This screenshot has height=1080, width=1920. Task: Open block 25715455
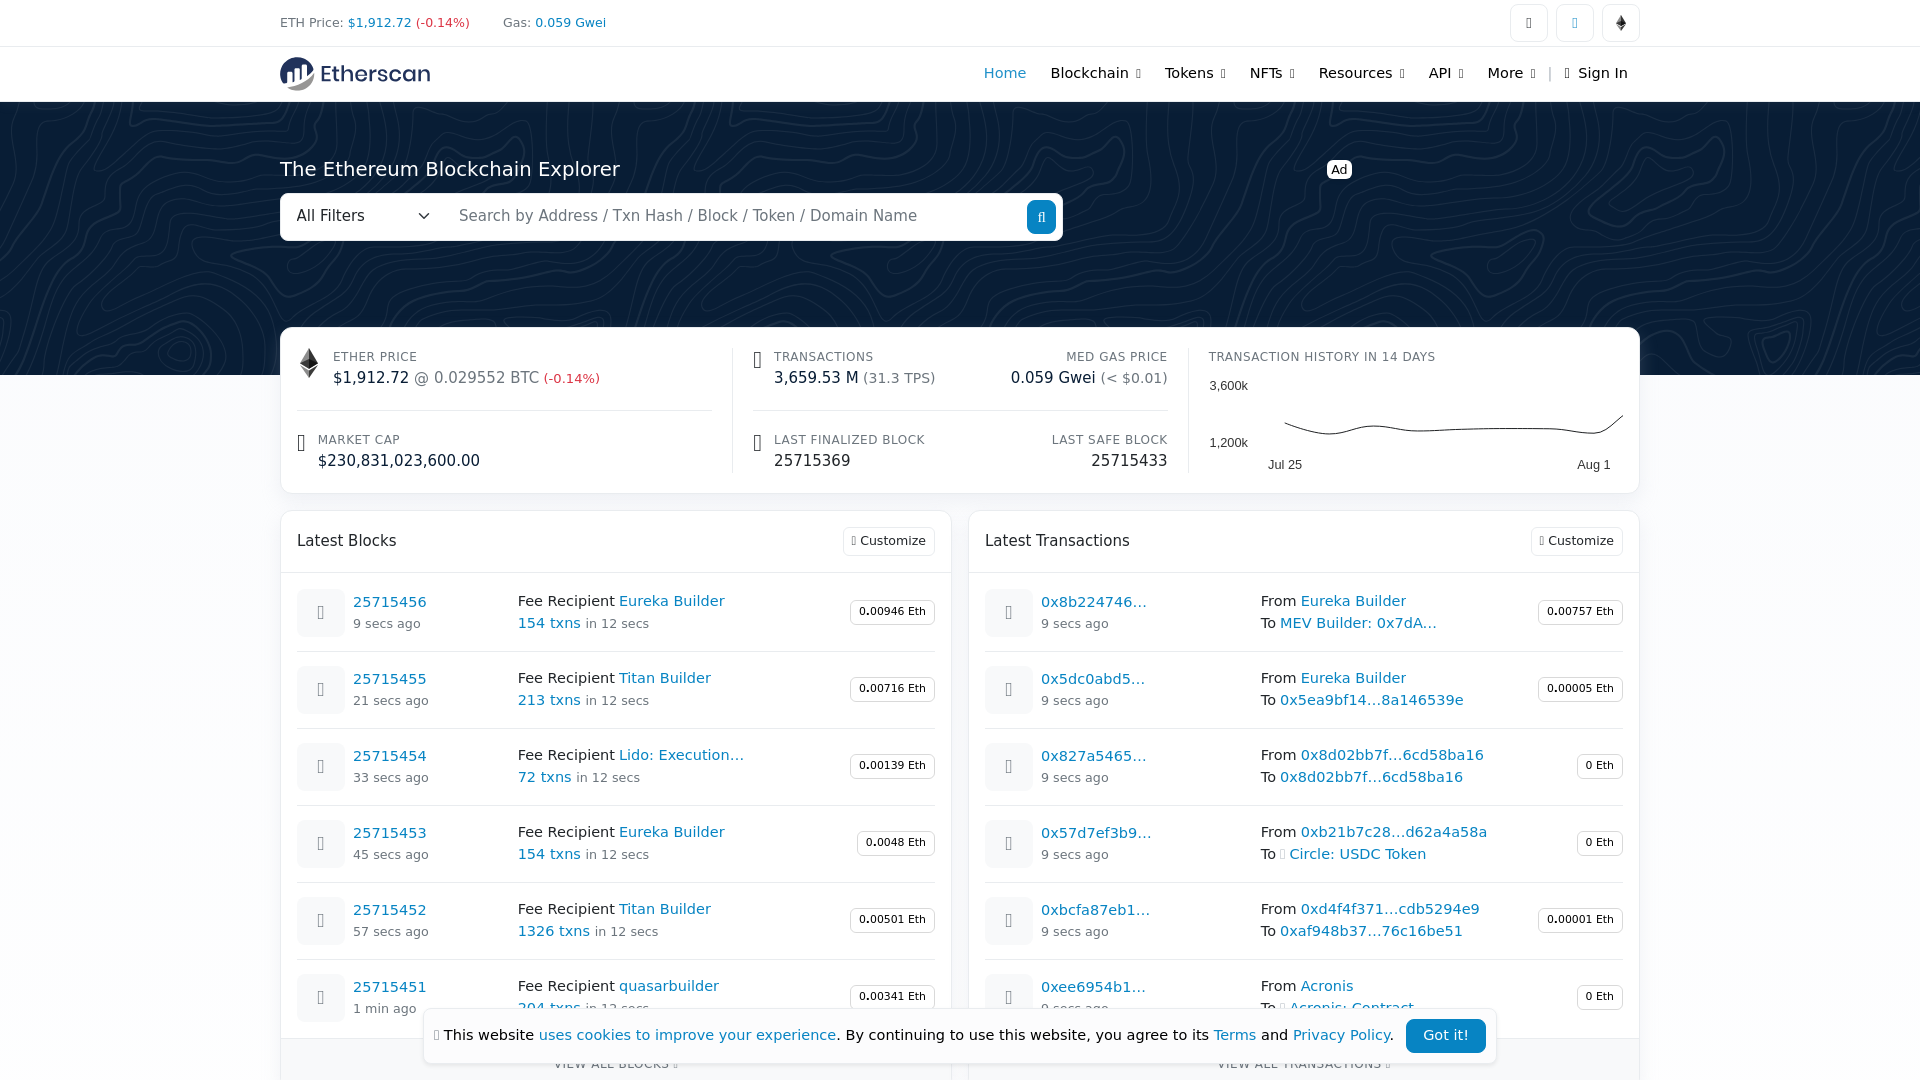click(x=390, y=679)
